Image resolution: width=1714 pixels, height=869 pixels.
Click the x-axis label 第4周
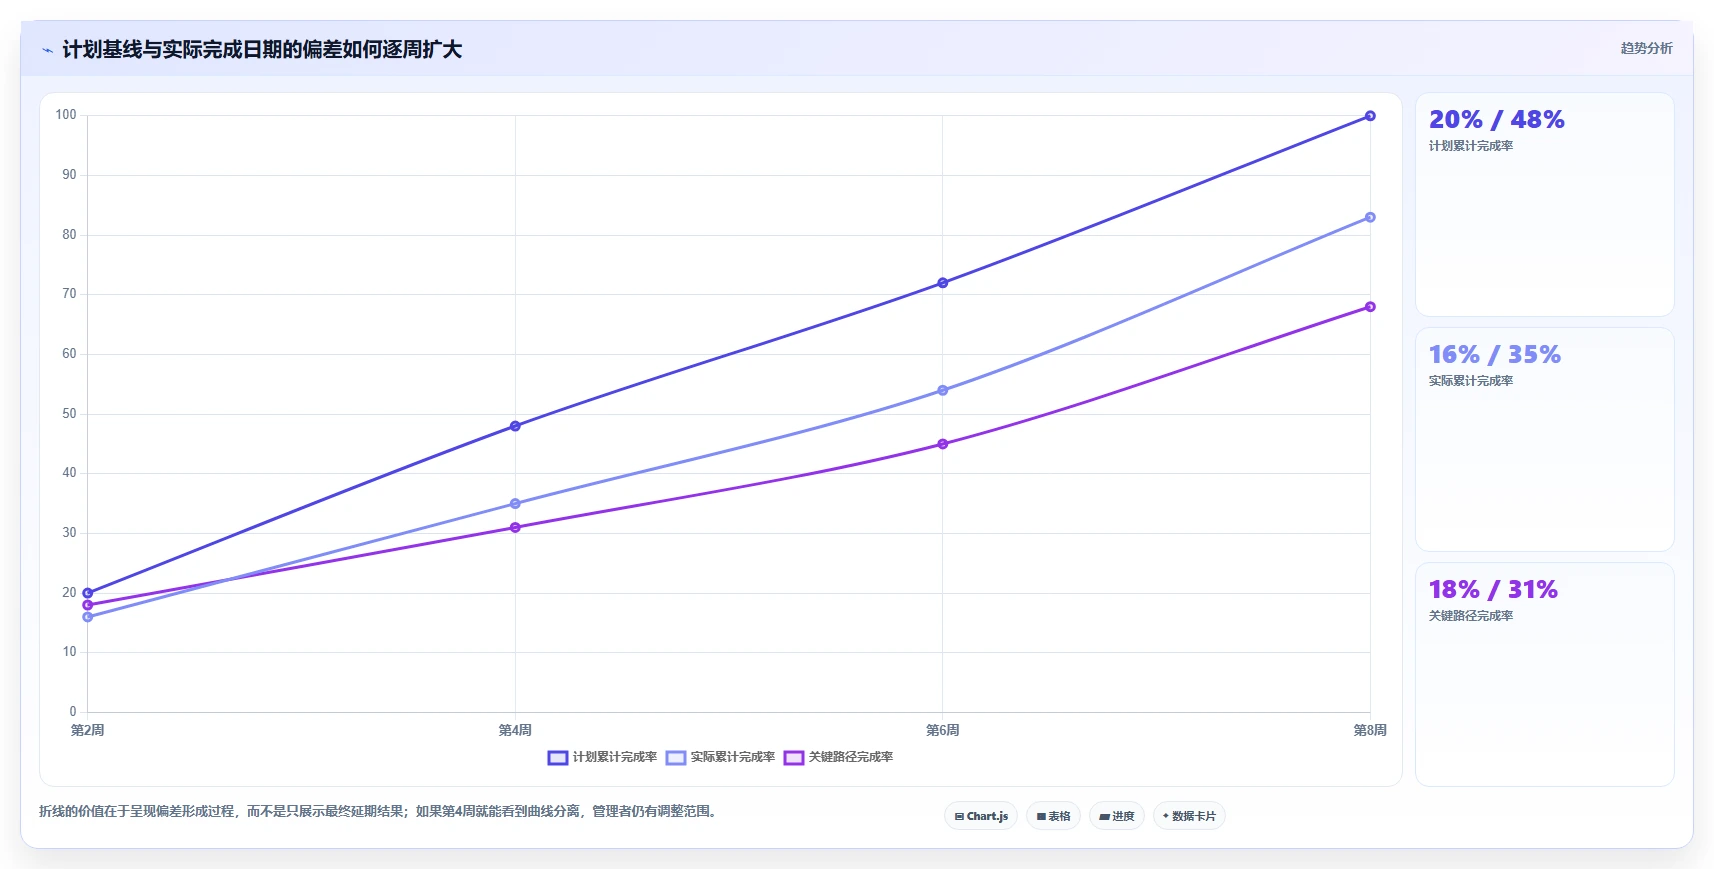coord(515,731)
